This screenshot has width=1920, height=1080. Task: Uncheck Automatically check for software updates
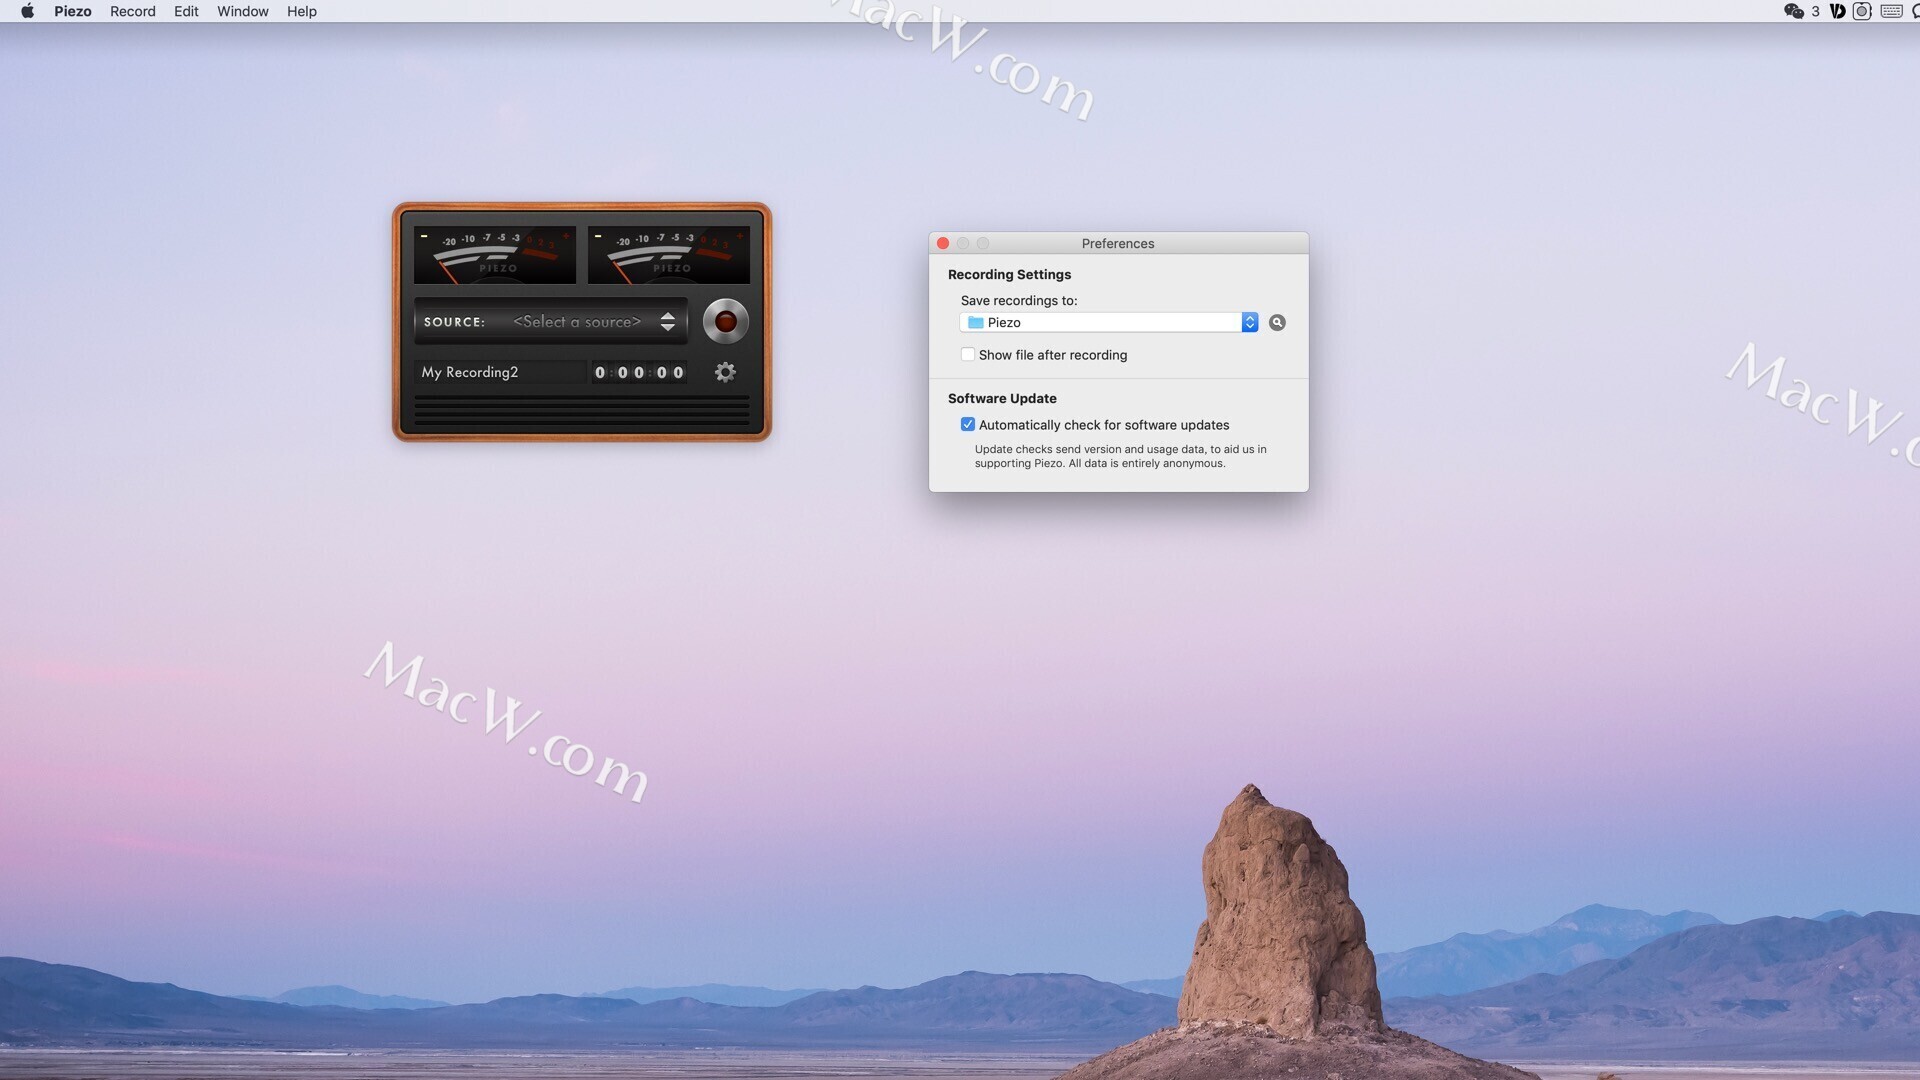click(967, 424)
